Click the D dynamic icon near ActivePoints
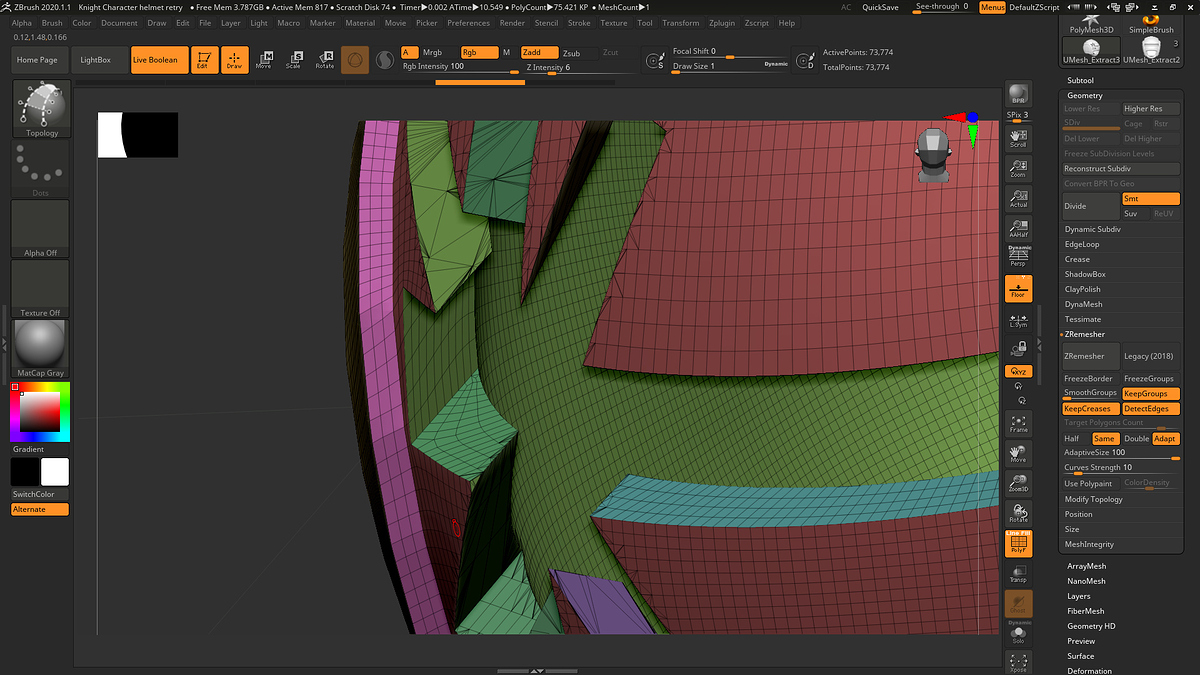 806,62
